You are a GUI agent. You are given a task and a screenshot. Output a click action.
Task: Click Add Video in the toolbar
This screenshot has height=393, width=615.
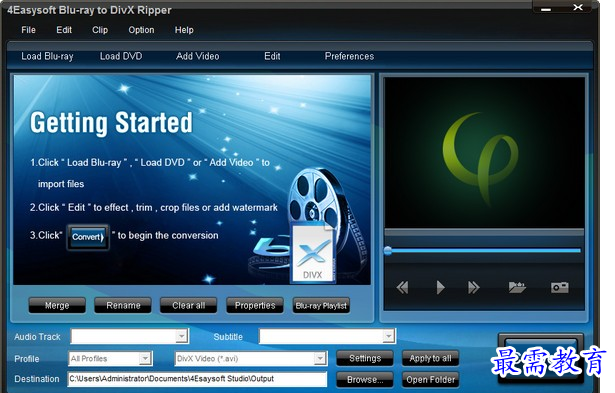[x=198, y=56]
